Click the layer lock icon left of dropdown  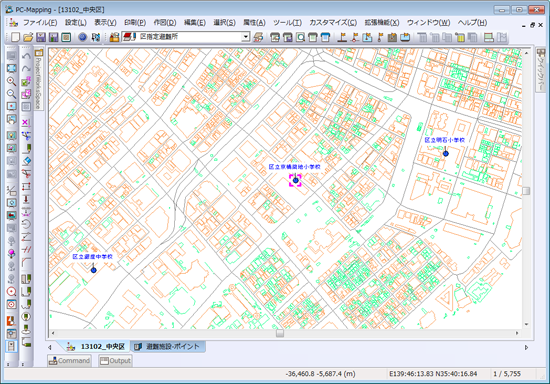click(x=114, y=37)
